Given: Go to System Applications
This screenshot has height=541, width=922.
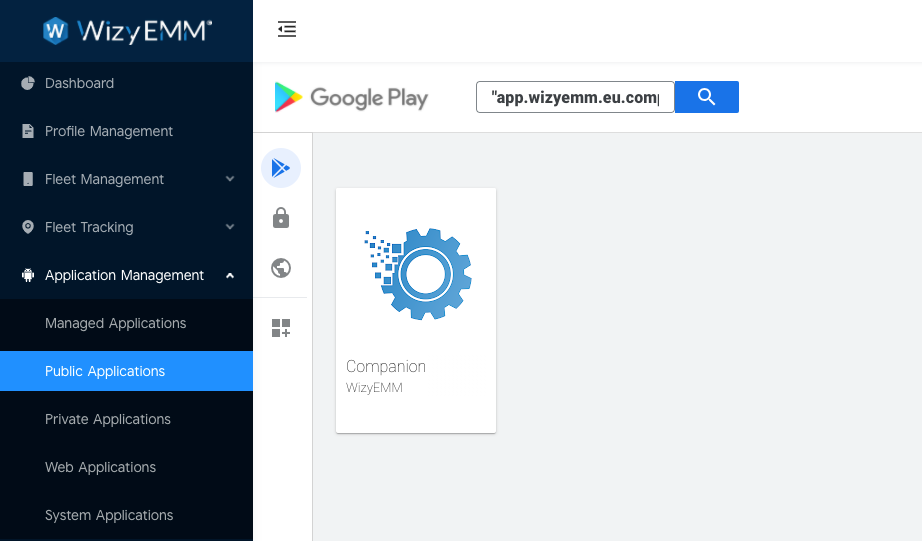Looking at the screenshot, I should pos(126,515).
